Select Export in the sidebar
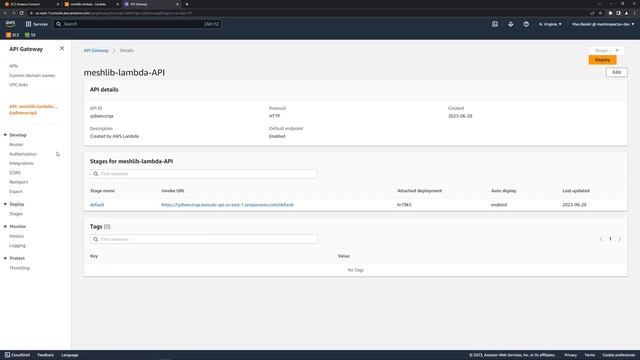The width and height of the screenshot is (640, 360). click(x=16, y=191)
